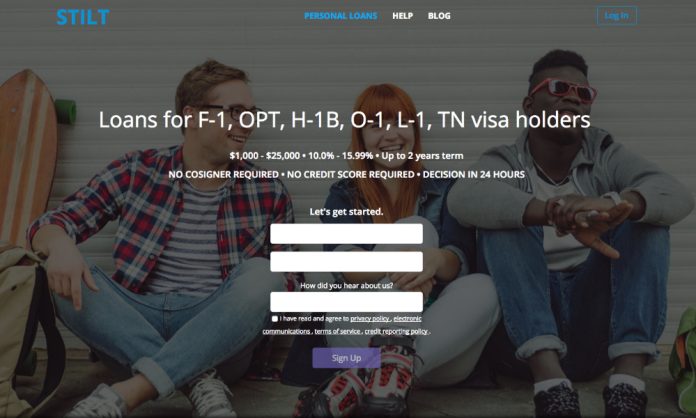The image size is (696, 418).
Task: Focus the second input field above How did you hear
Action: [346, 262]
